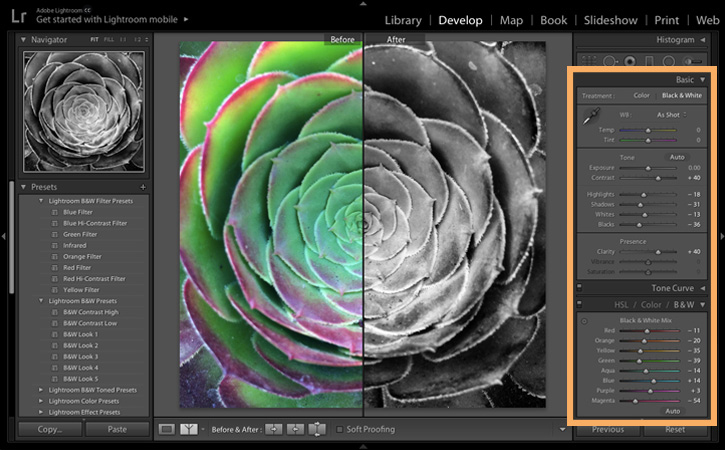Image resolution: width=725 pixels, height=450 pixels.
Task: Select the Spot Removal tool icon
Action: point(610,61)
